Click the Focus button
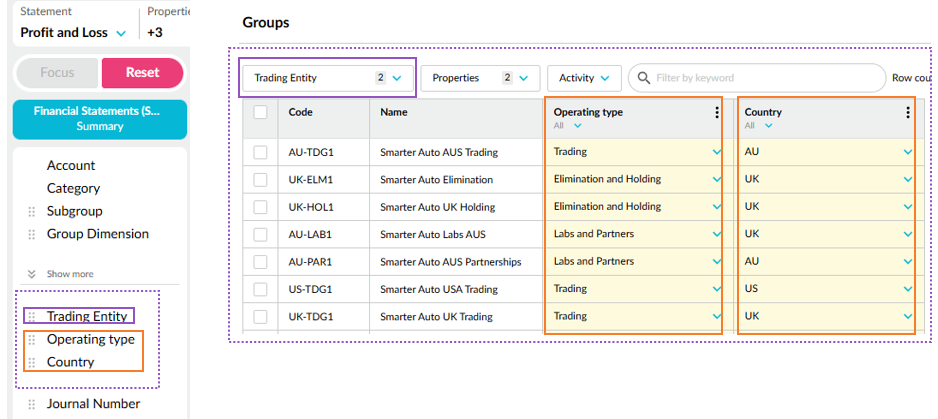This screenshot has width=938, height=419. point(57,73)
